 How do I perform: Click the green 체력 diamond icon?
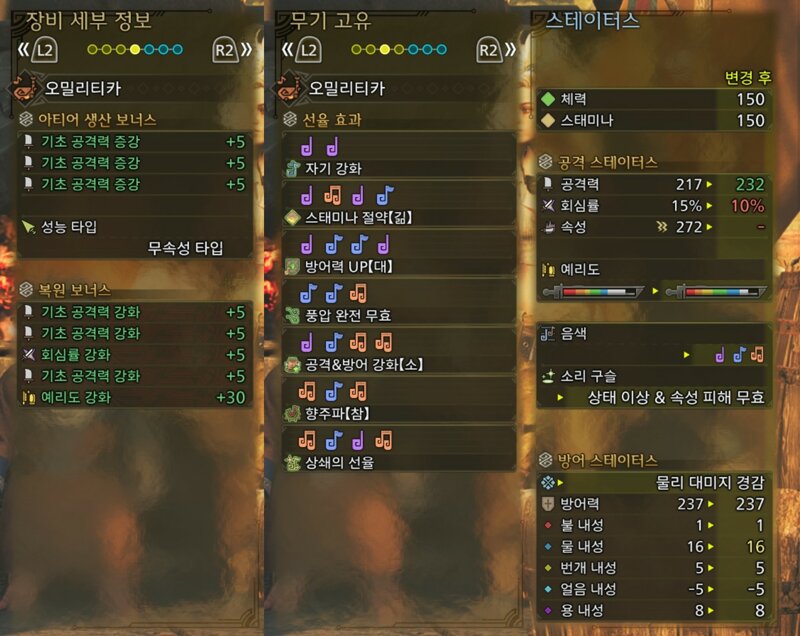[548, 99]
